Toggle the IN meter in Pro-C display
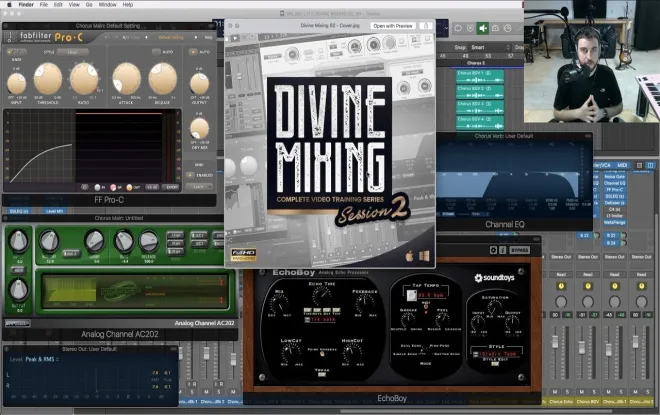The width and height of the screenshot is (660, 415). pos(100,187)
